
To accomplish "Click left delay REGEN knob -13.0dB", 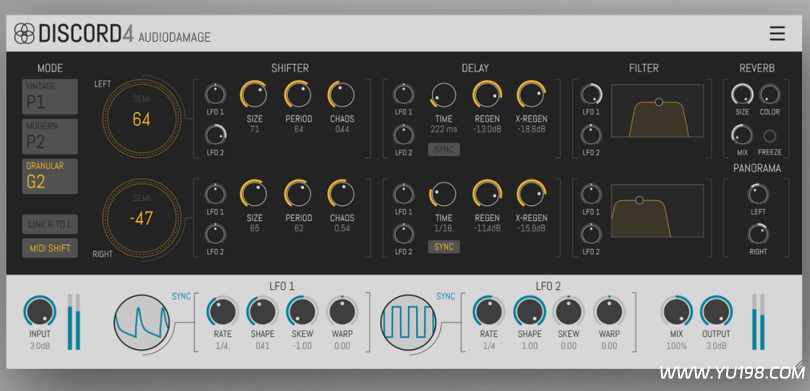I will (x=487, y=95).
